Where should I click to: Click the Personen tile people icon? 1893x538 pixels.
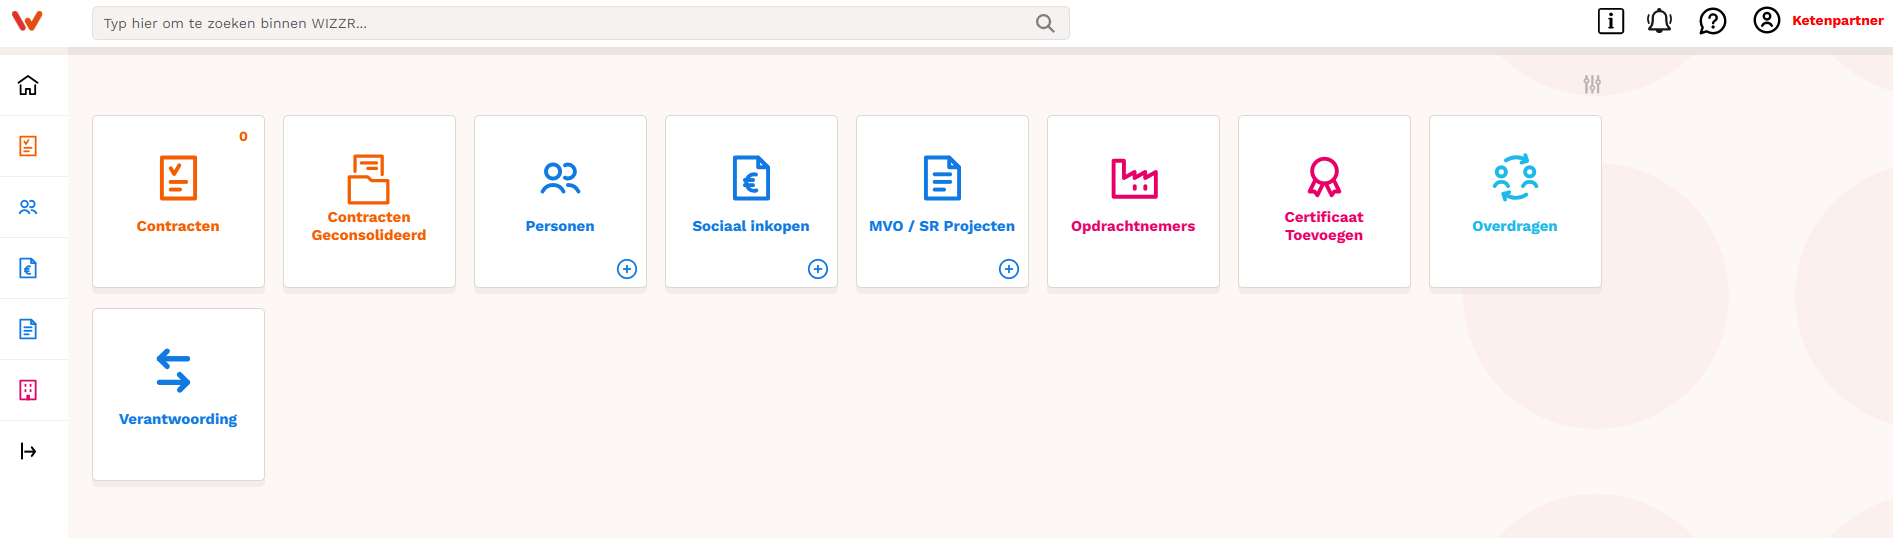coord(560,178)
